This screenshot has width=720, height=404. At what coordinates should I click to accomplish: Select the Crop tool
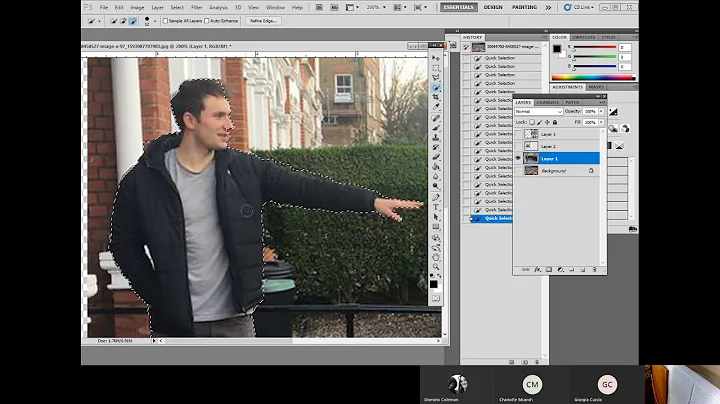436,97
